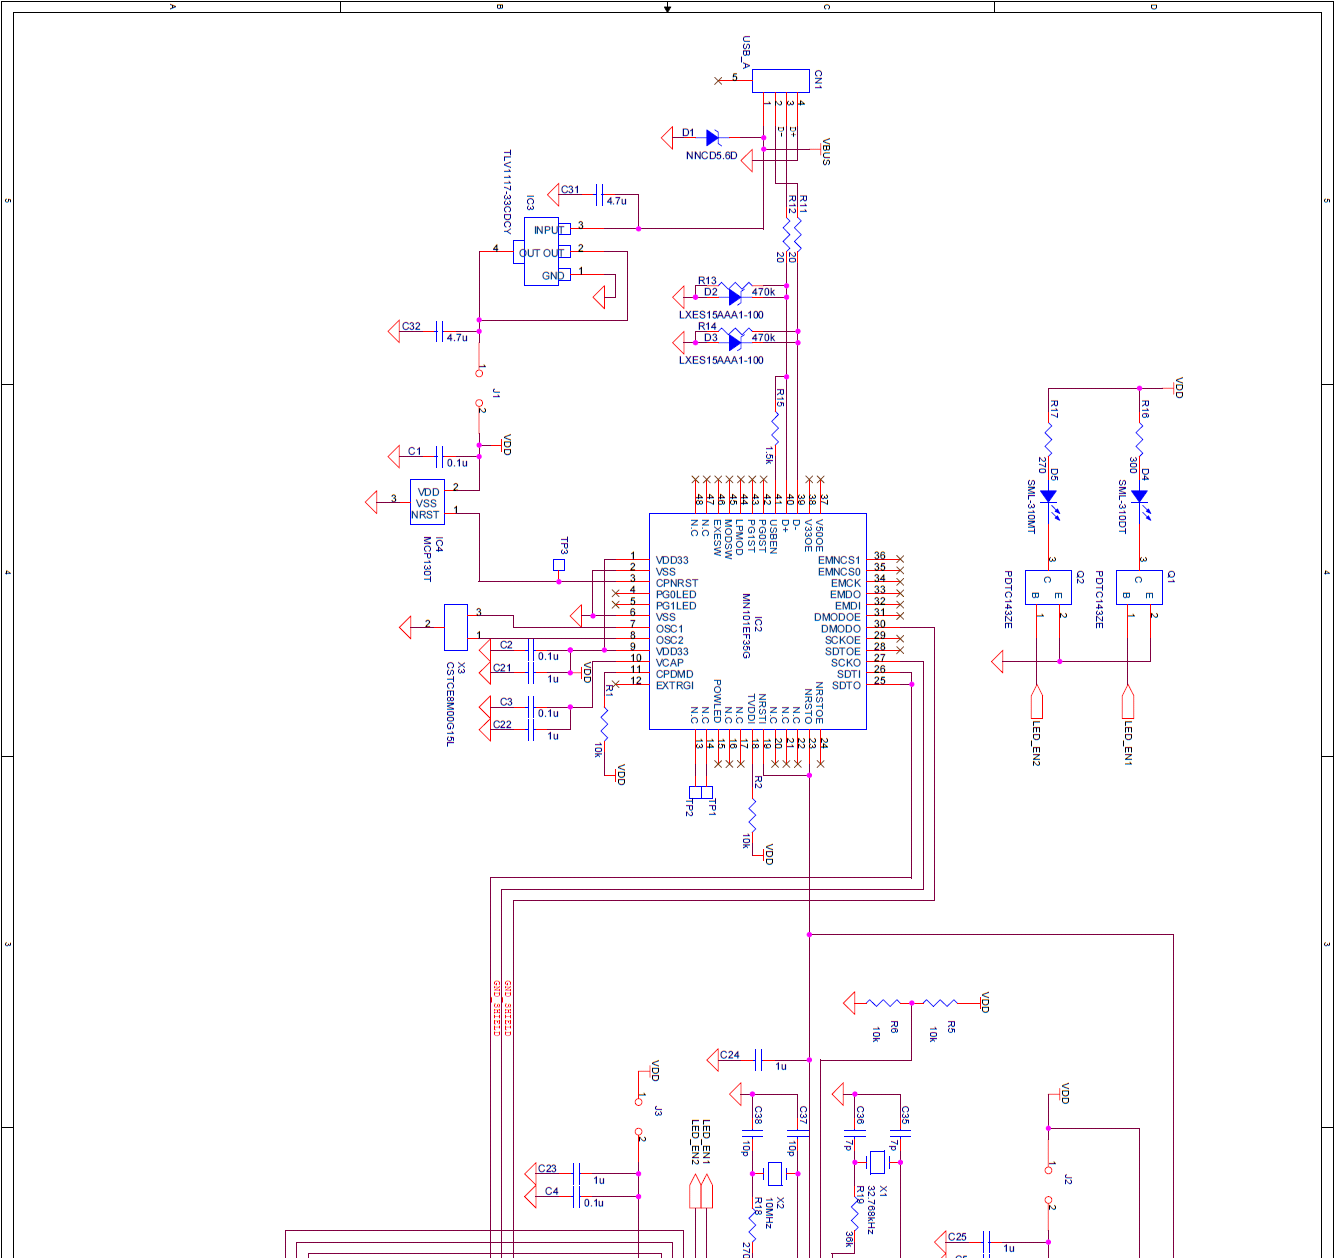Click the VBUS net label

pos(826,152)
